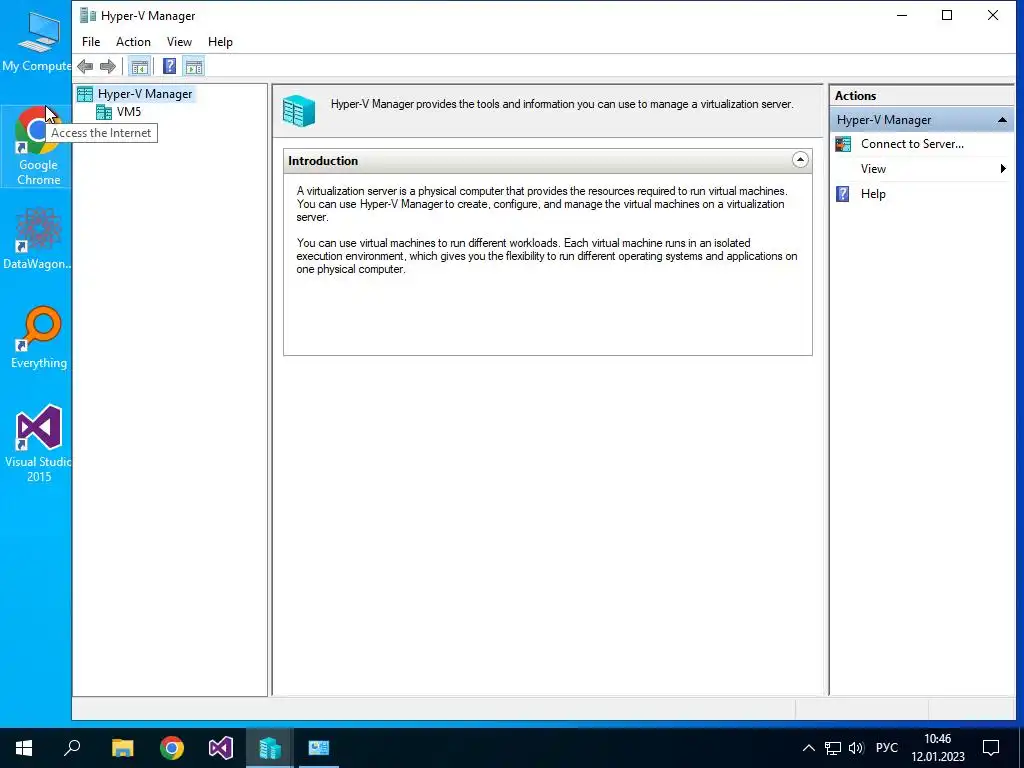Open Google Chrome from the taskbar
Viewport: 1024px width, 768px height.
172,748
